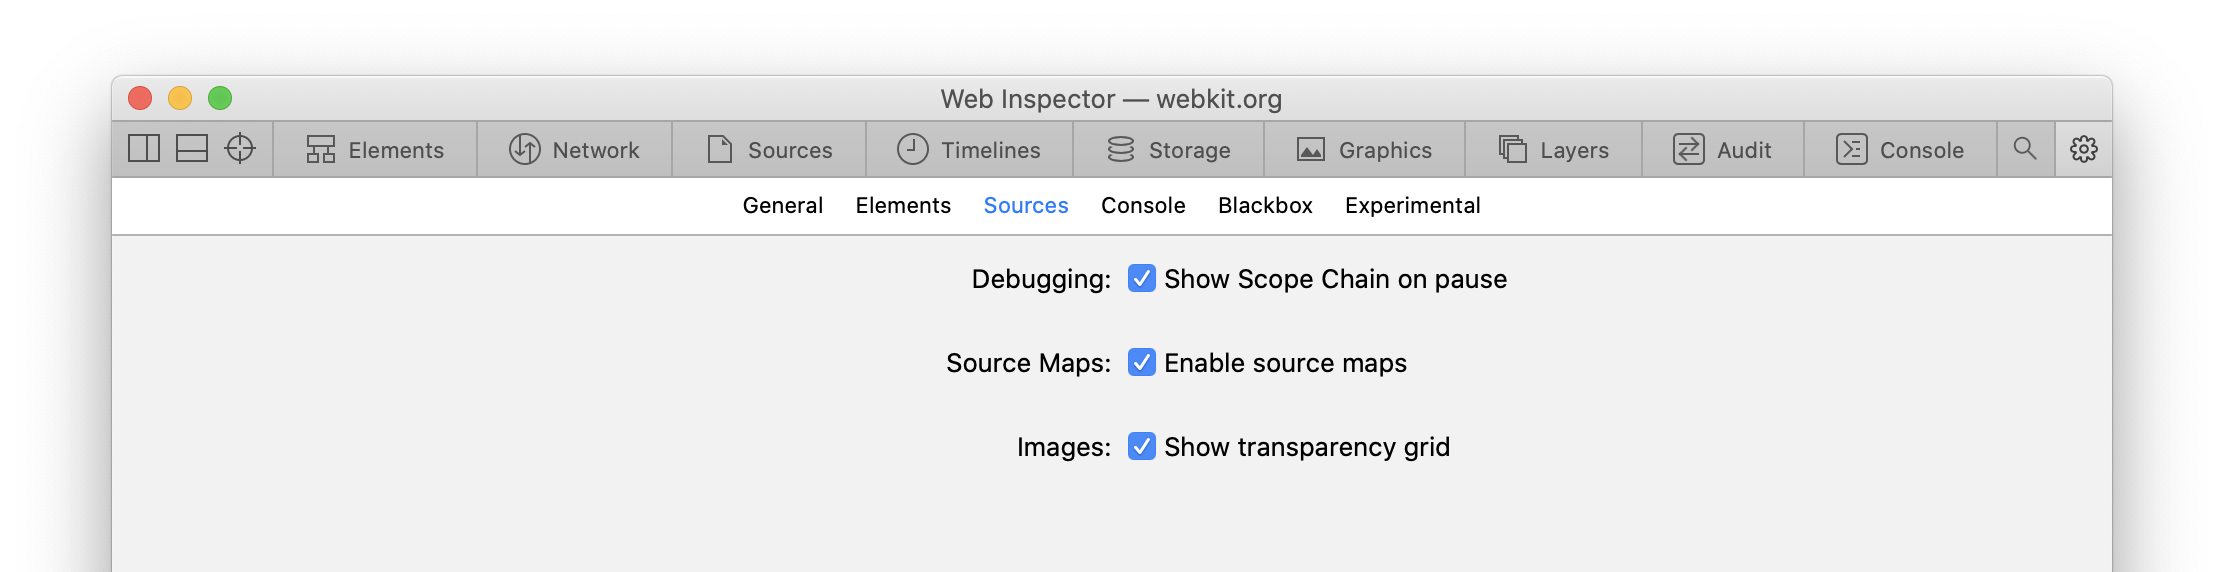Go to Elements settings section

coord(903,206)
